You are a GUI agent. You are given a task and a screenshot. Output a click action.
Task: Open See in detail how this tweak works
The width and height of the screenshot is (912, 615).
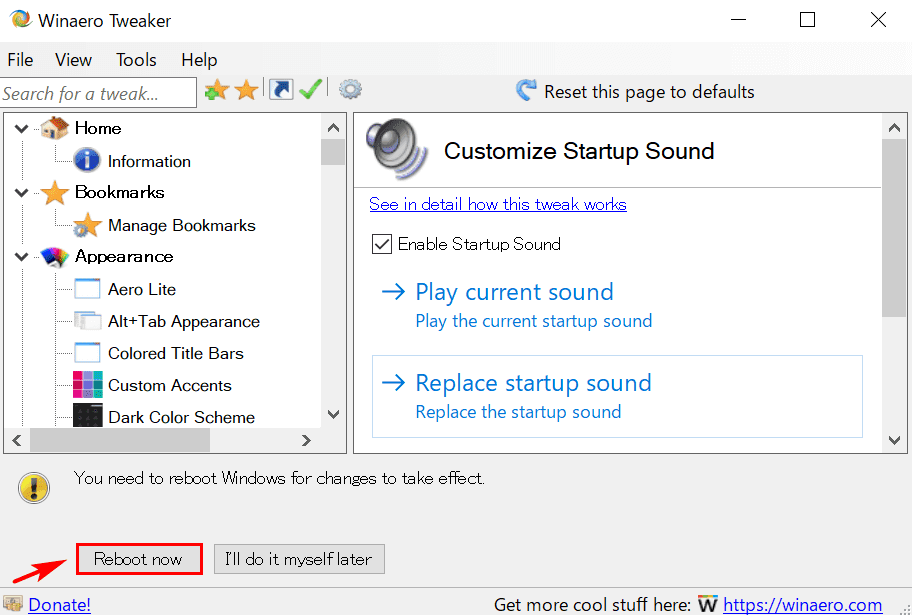[498, 204]
